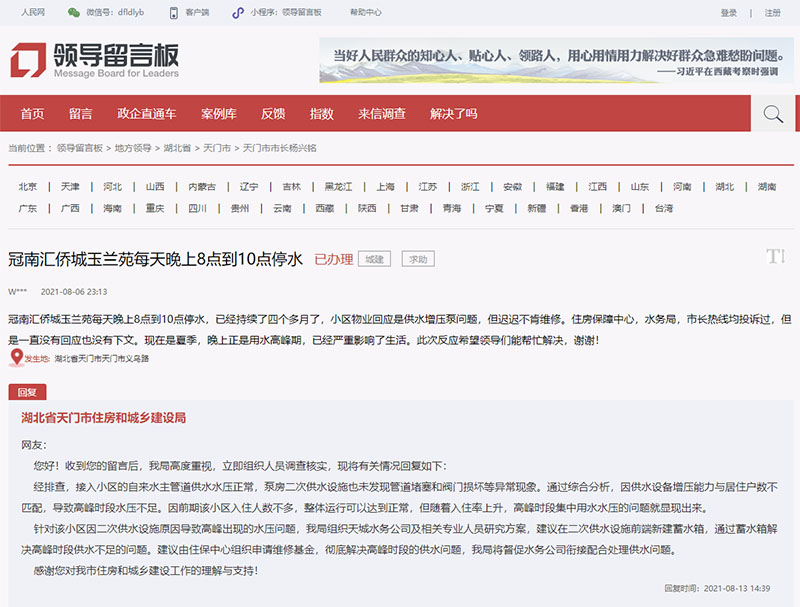Screen dimensions: 800x607
Task: Select 北京 from the province list
Action: click(x=28, y=187)
